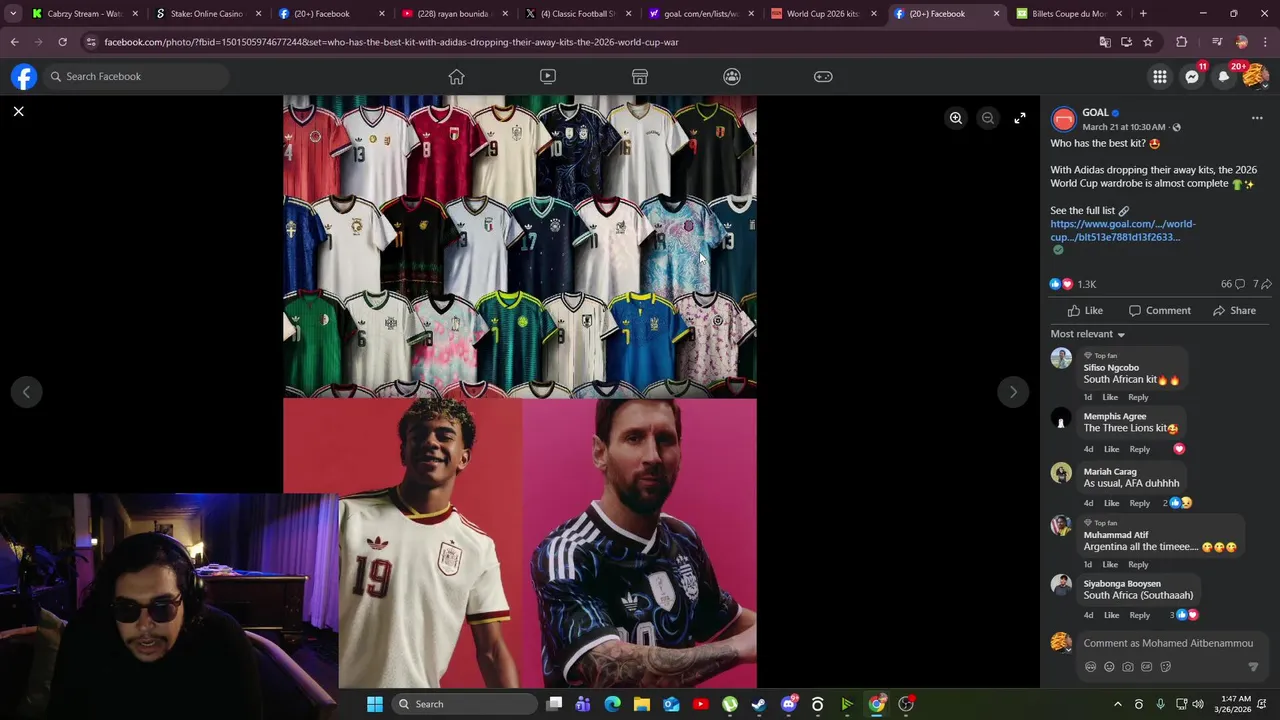Click the Facebook logo
The height and width of the screenshot is (720, 1280).
[x=24, y=76]
